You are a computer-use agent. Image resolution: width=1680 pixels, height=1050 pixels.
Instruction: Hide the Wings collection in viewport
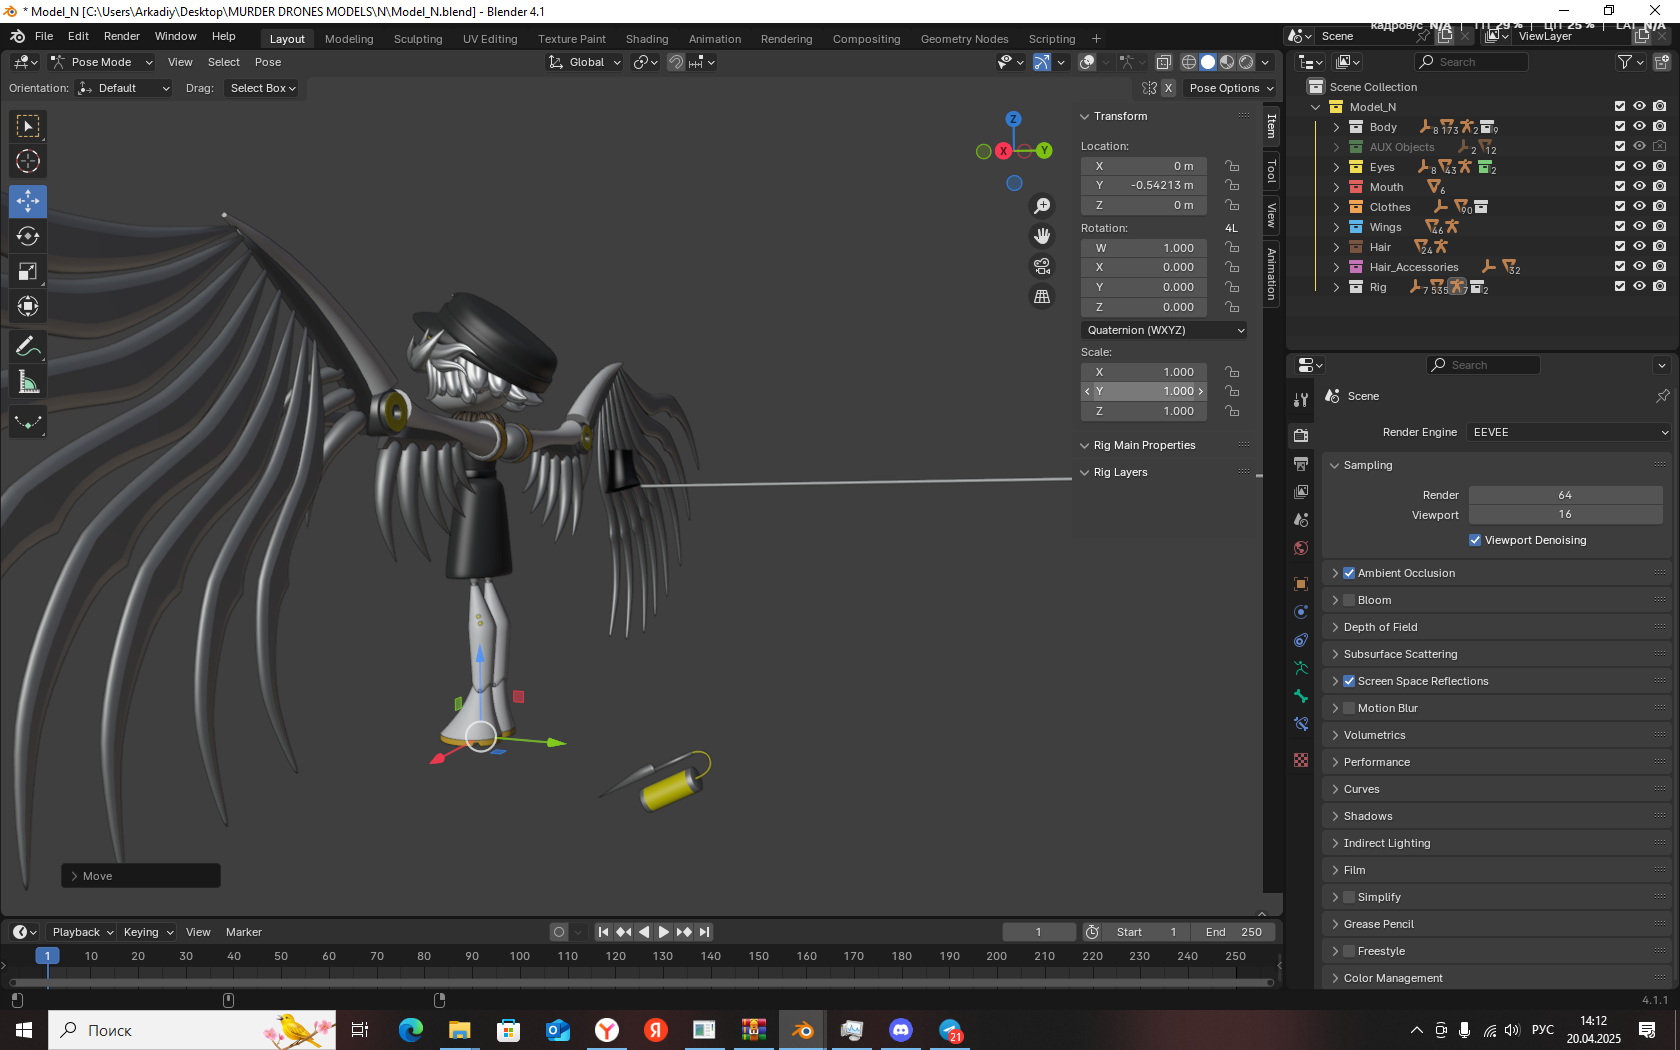1639,227
